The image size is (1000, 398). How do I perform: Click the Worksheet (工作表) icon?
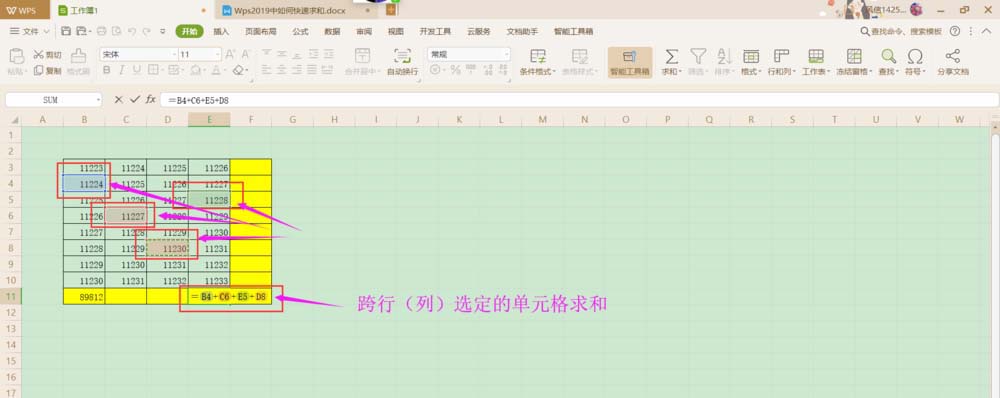pyautogui.click(x=816, y=56)
